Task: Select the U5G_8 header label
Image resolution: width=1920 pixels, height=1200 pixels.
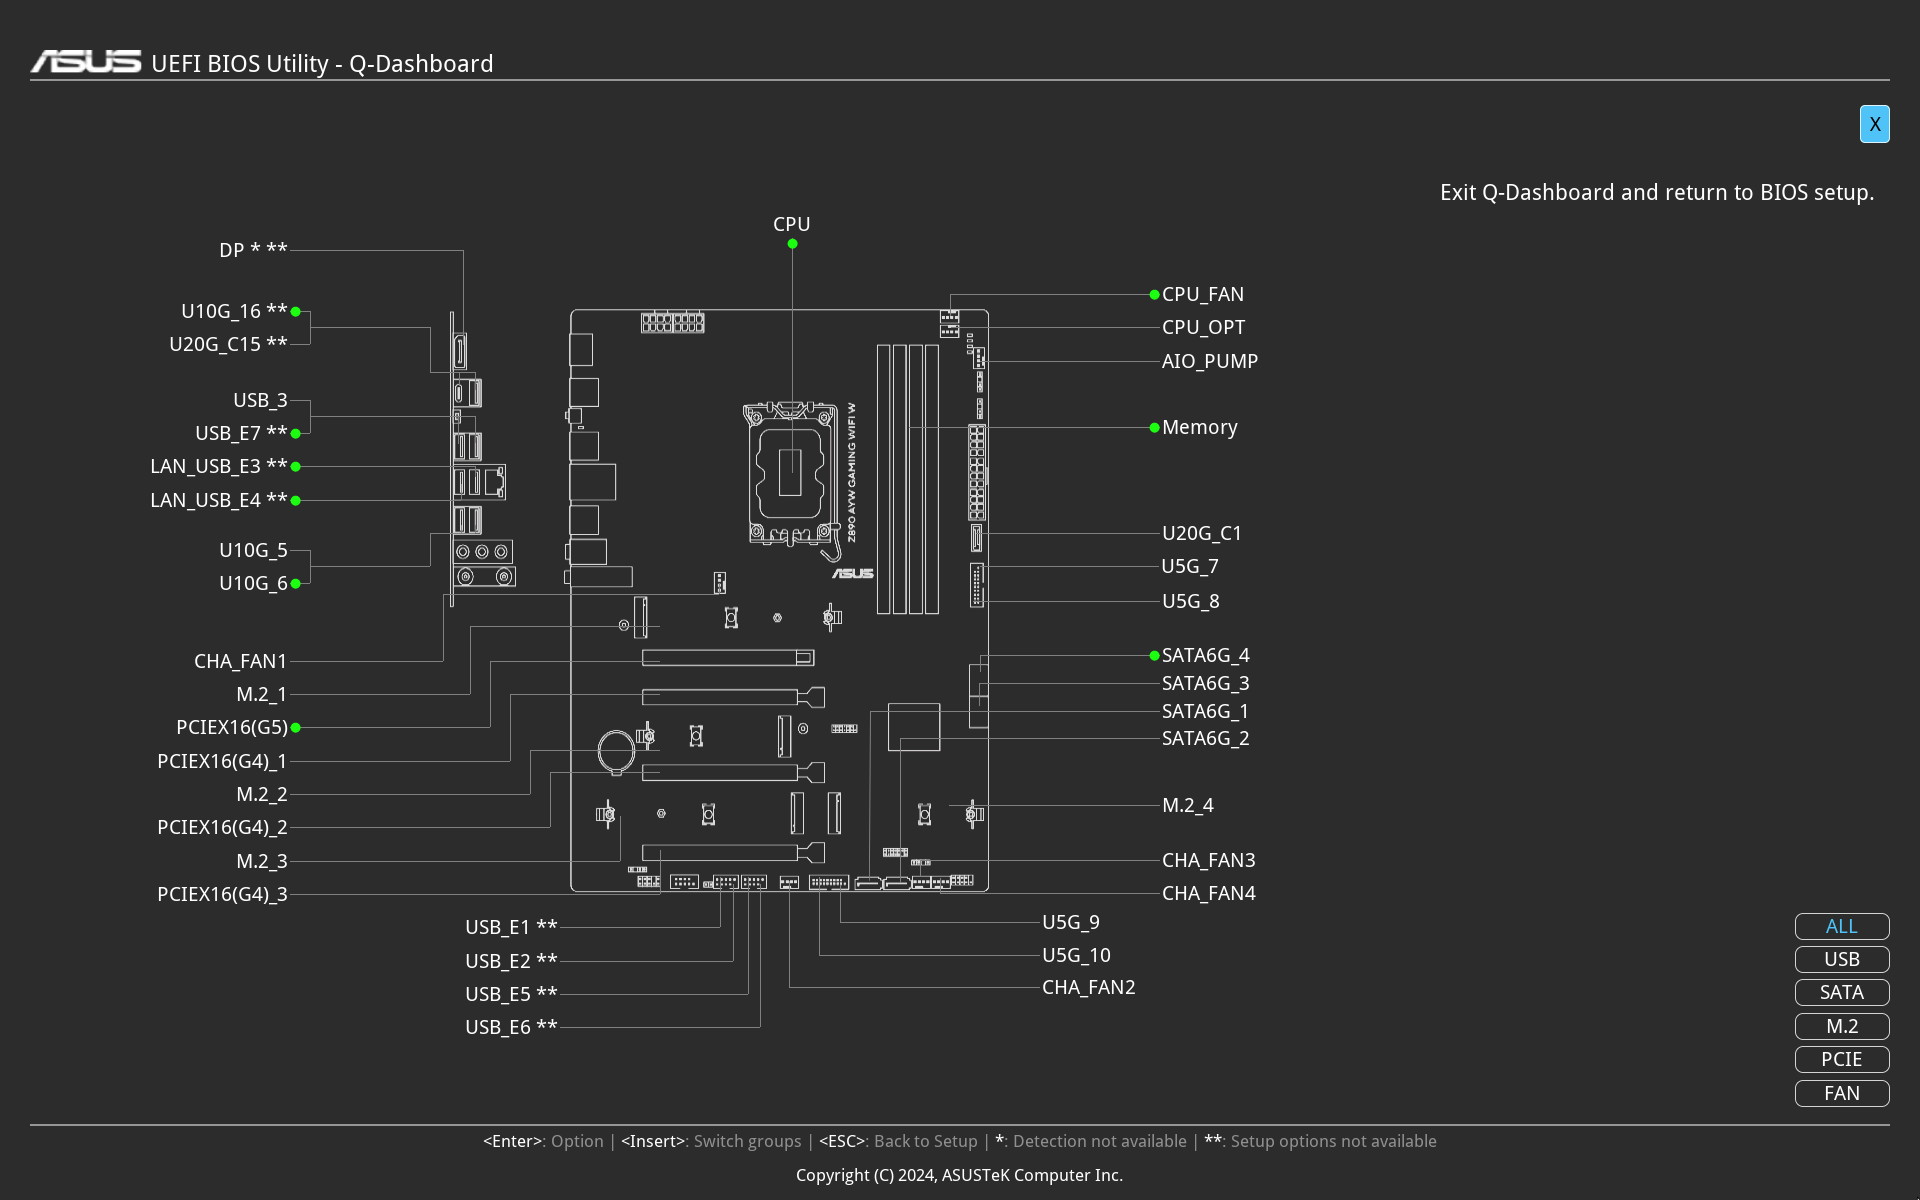Action: click(x=1190, y=601)
